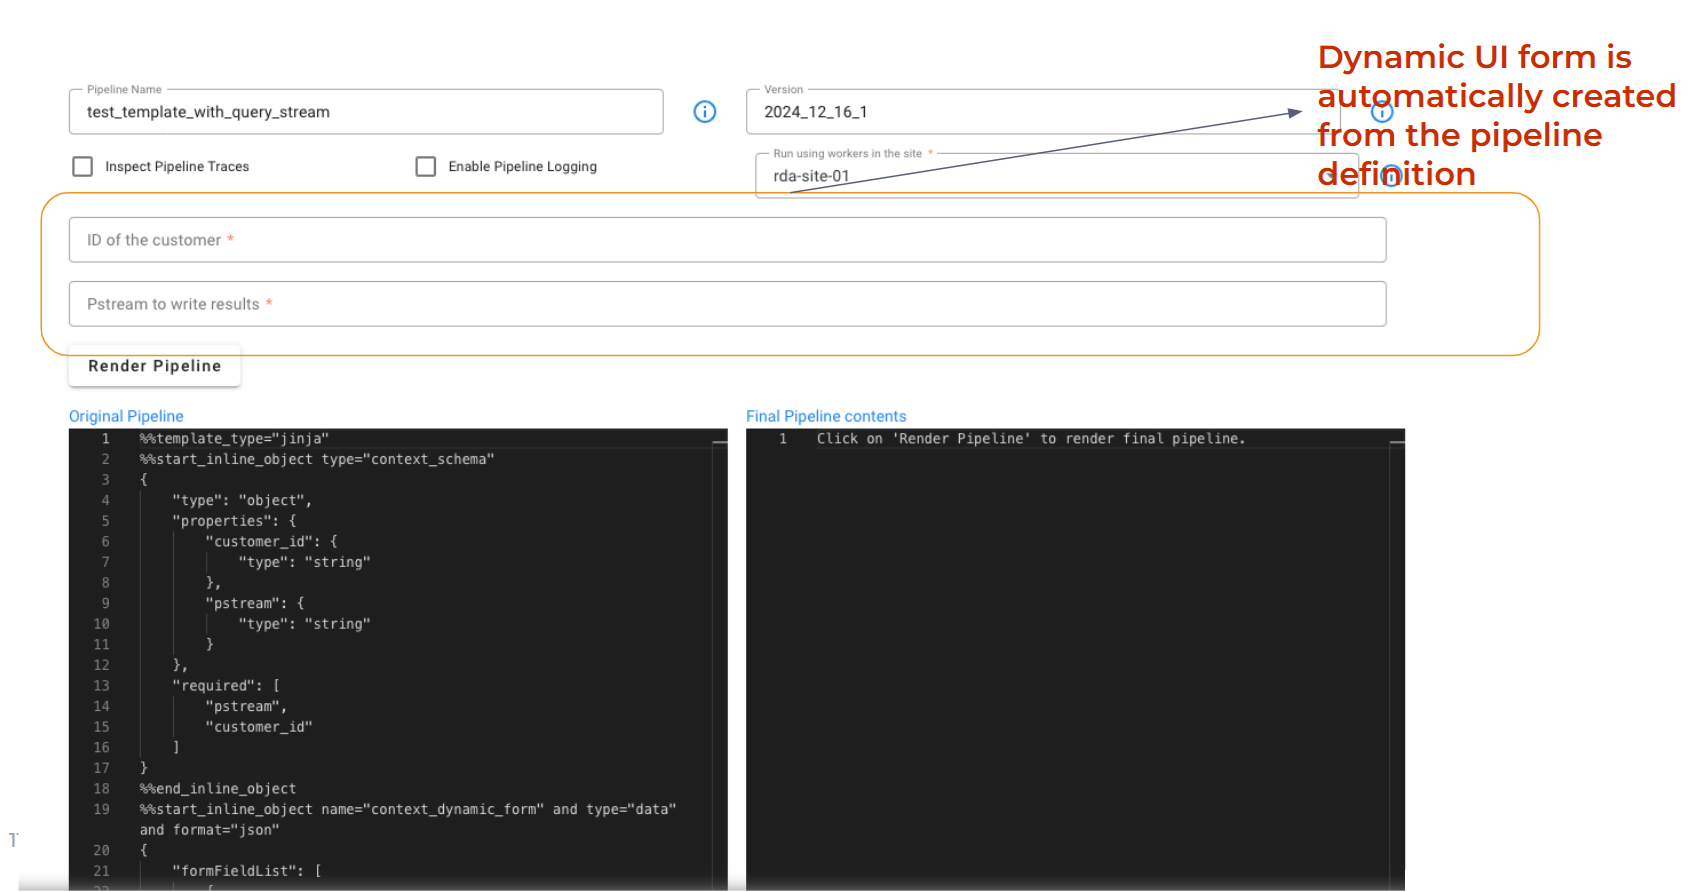The width and height of the screenshot is (1690, 892).
Task: Click info icon beside Version field
Action: (1382, 112)
